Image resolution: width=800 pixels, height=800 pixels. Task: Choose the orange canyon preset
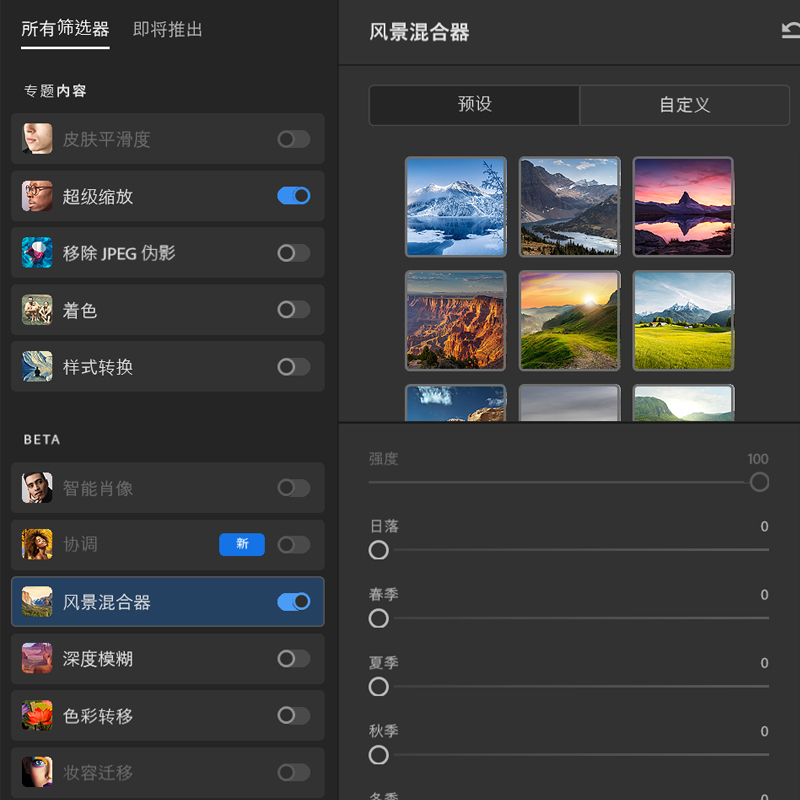pyautogui.click(x=456, y=320)
